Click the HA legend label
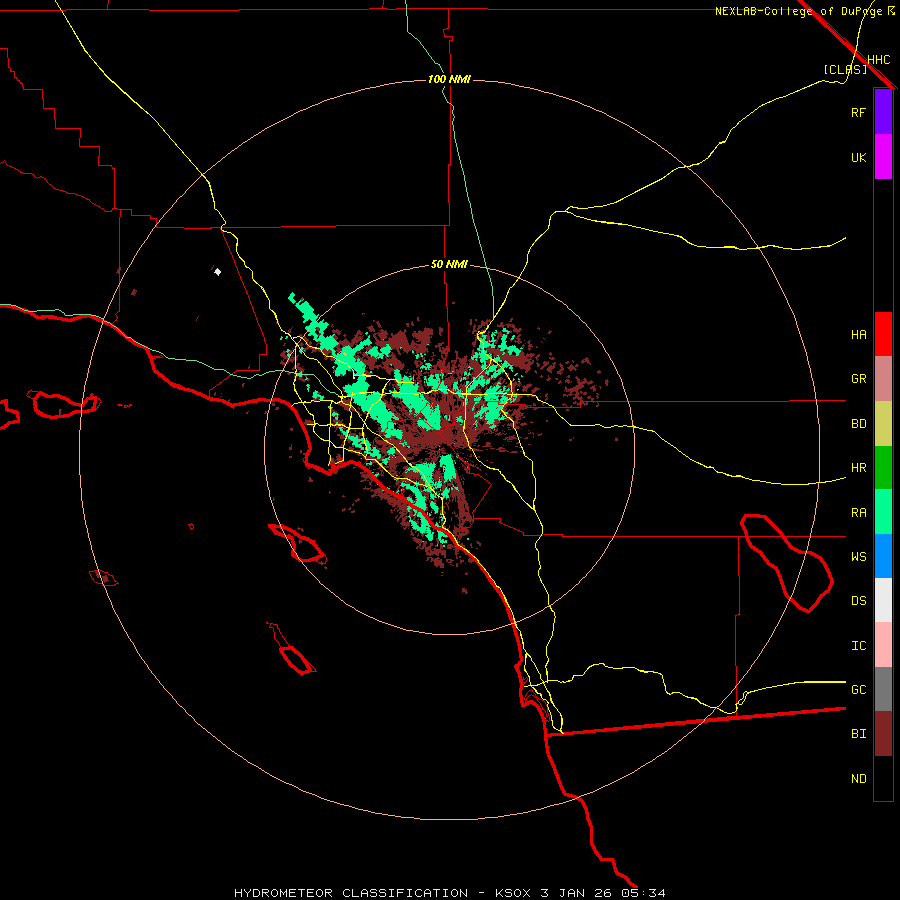 [858, 334]
